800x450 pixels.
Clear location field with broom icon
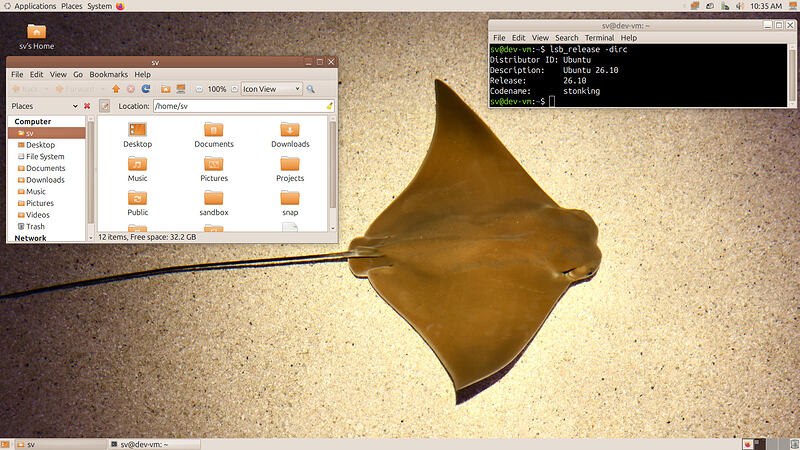[x=329, y=106]
